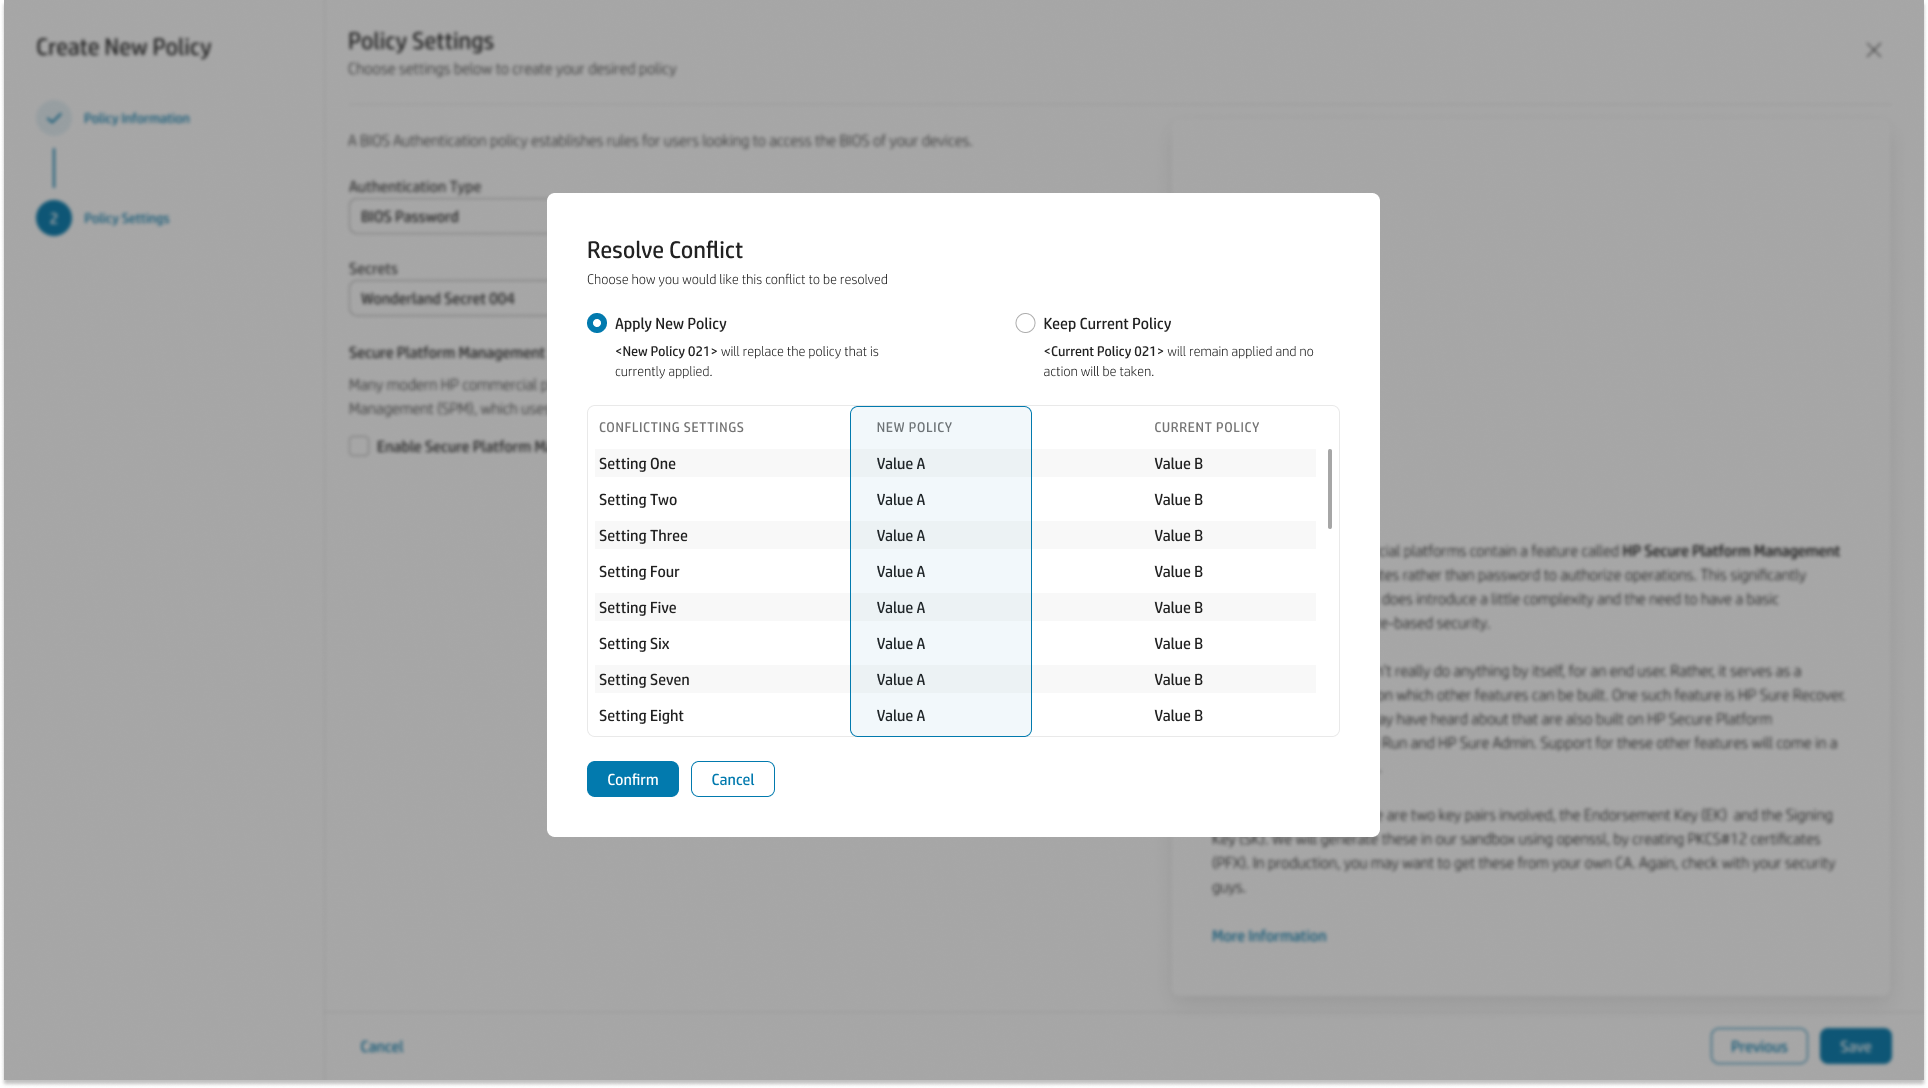The height and width of the screenshot is (1088, 1928).
Task: Select Value A for Setting Three
Action: (900, 535)
